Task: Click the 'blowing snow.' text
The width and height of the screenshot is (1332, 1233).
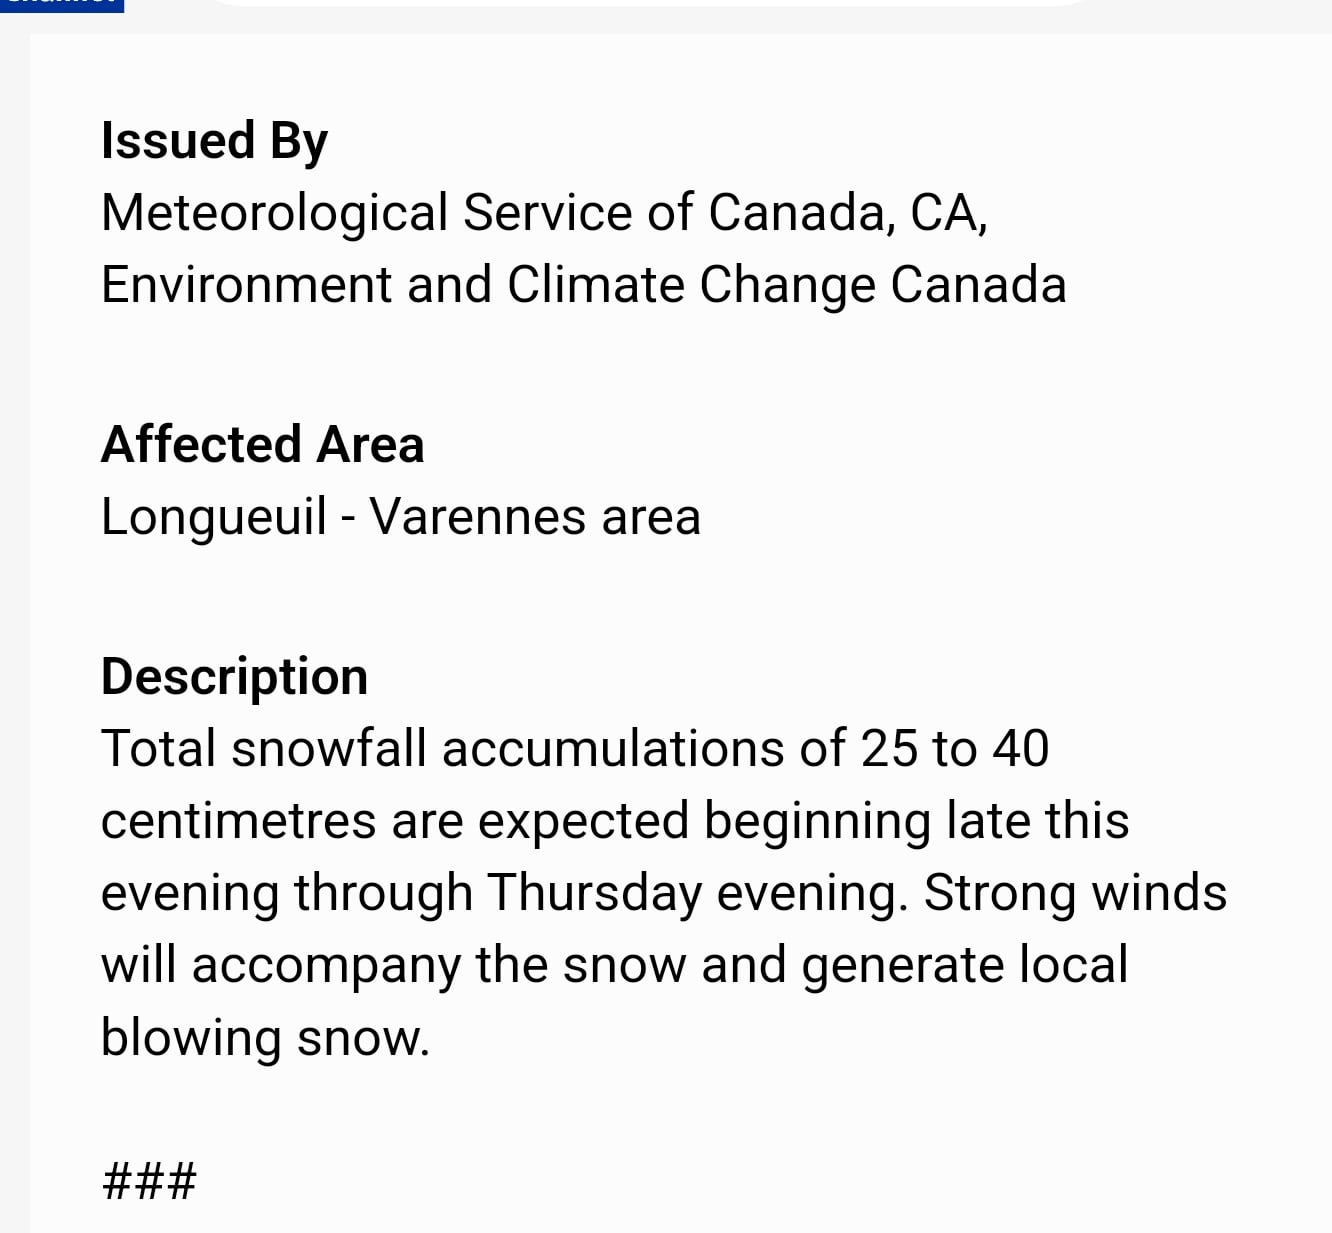Action: (265, 1037)
